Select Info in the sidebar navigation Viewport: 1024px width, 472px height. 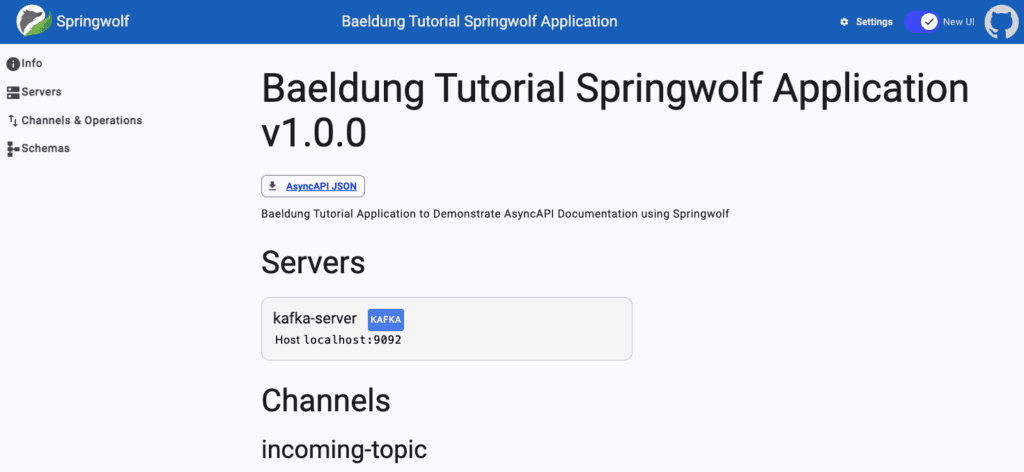[24, 64]
